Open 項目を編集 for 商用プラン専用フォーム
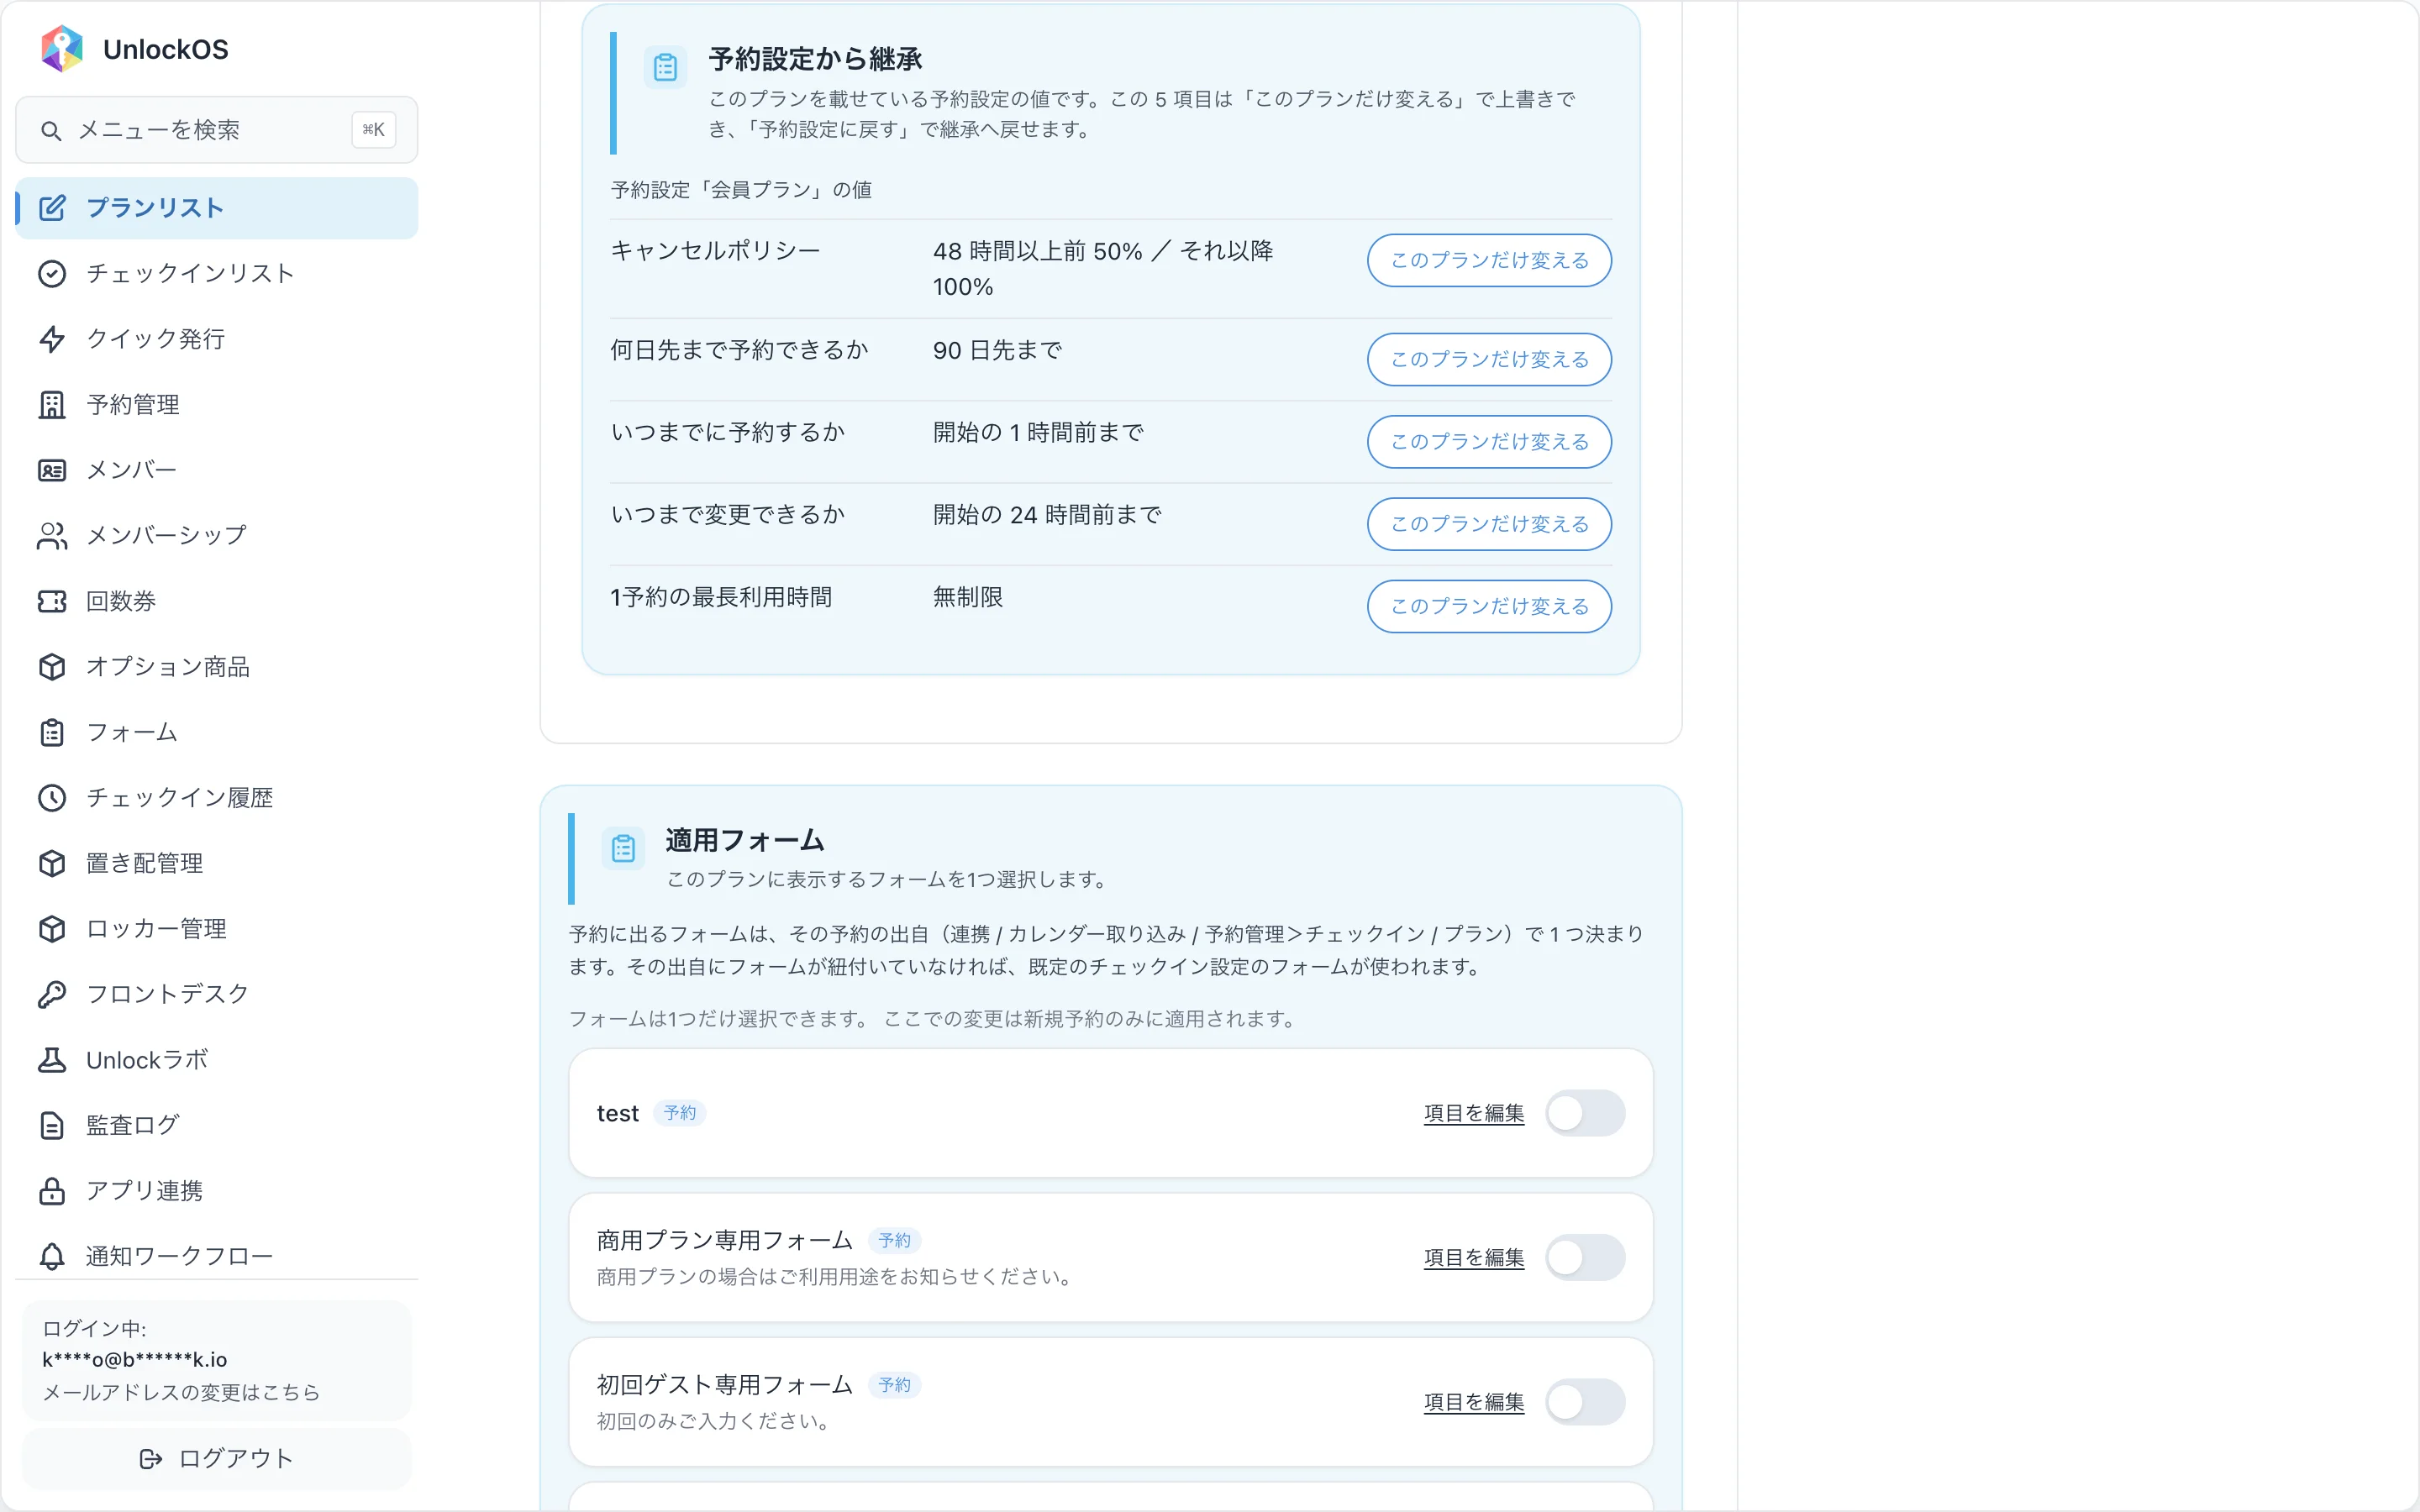2420x1512 pixels. (1474, 1257)
